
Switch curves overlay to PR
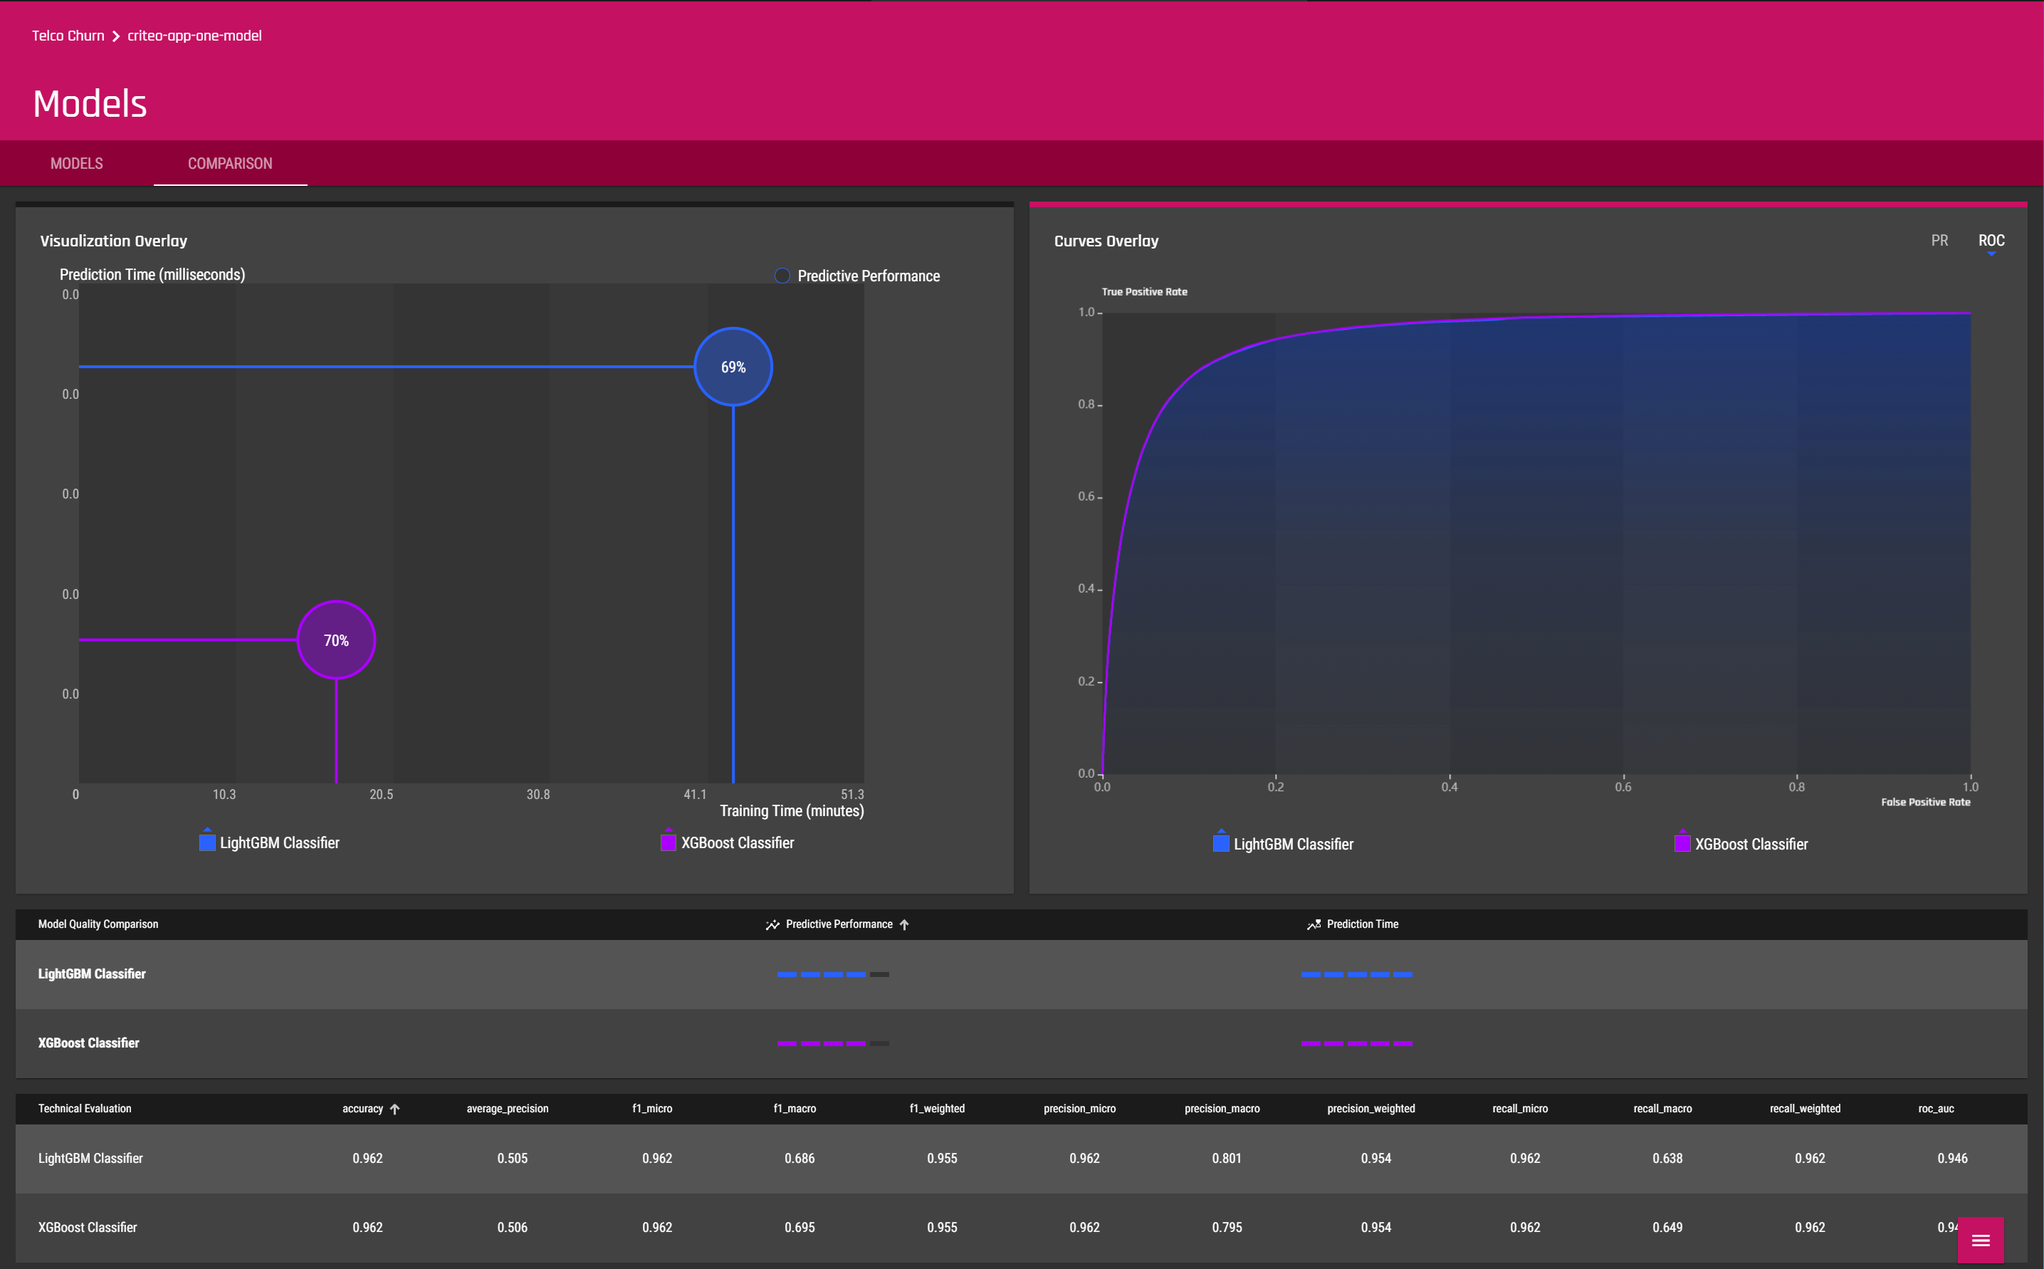coord(1939,241)
